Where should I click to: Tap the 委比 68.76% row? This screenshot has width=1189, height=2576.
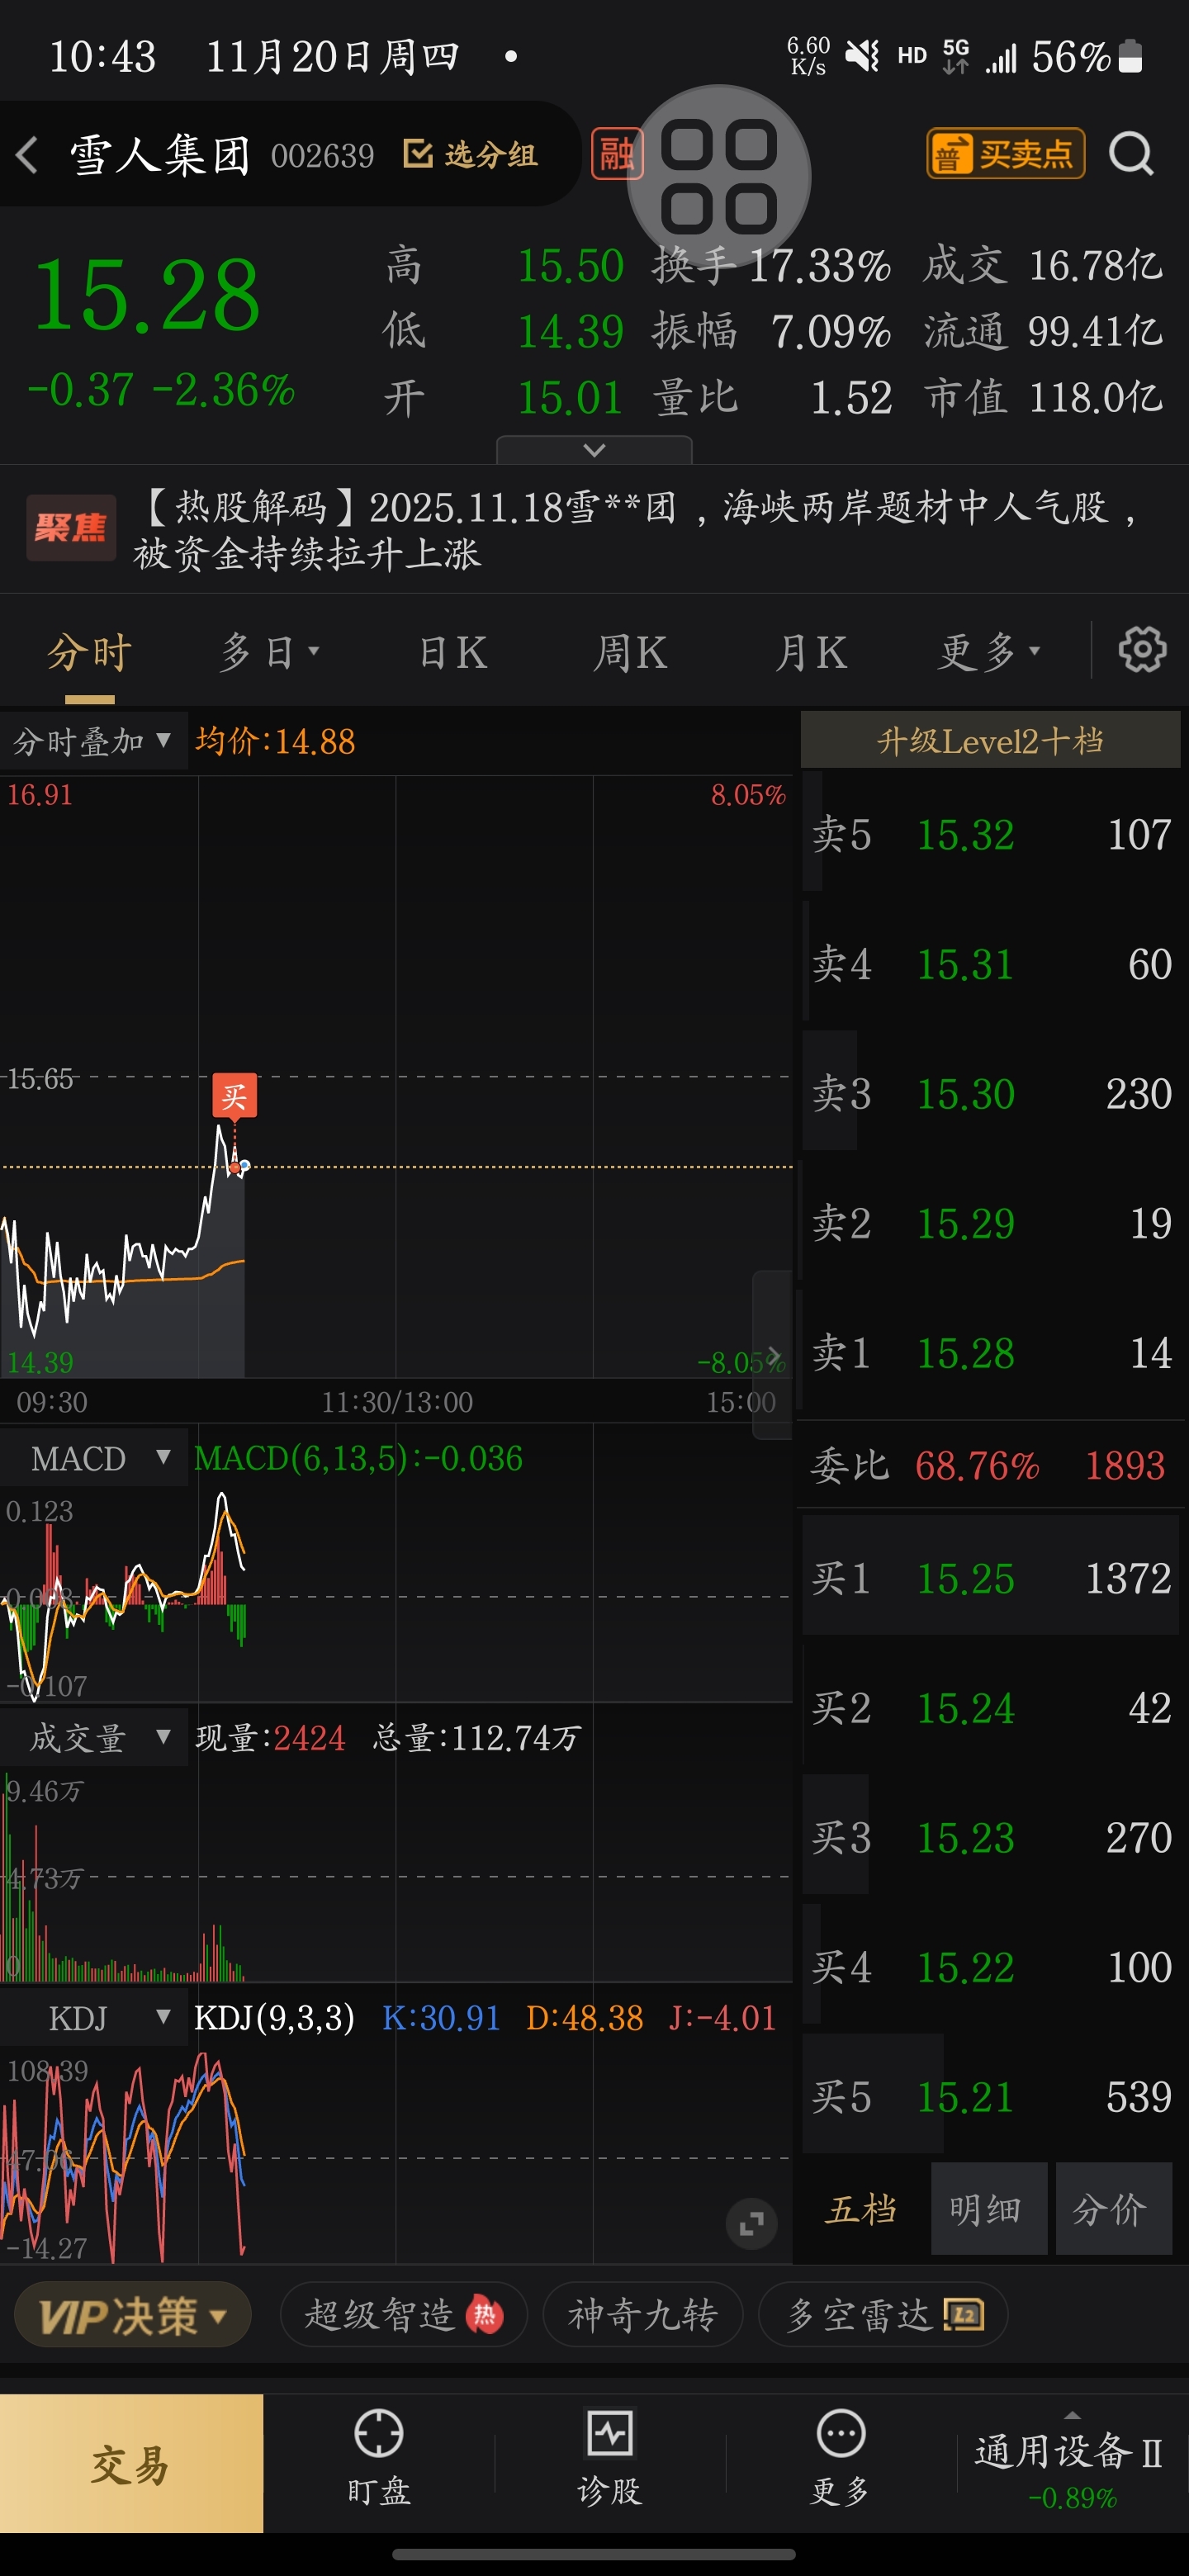(989, 1465)
